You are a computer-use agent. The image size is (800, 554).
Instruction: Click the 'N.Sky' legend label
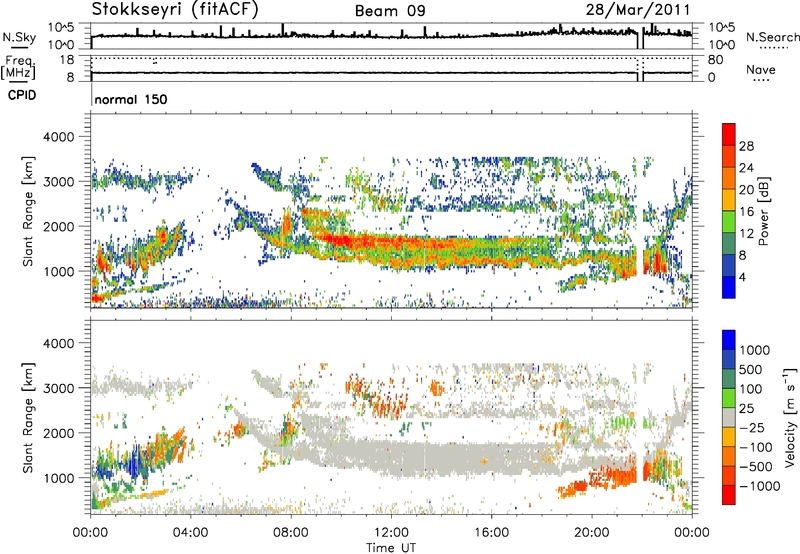point(19,38)
